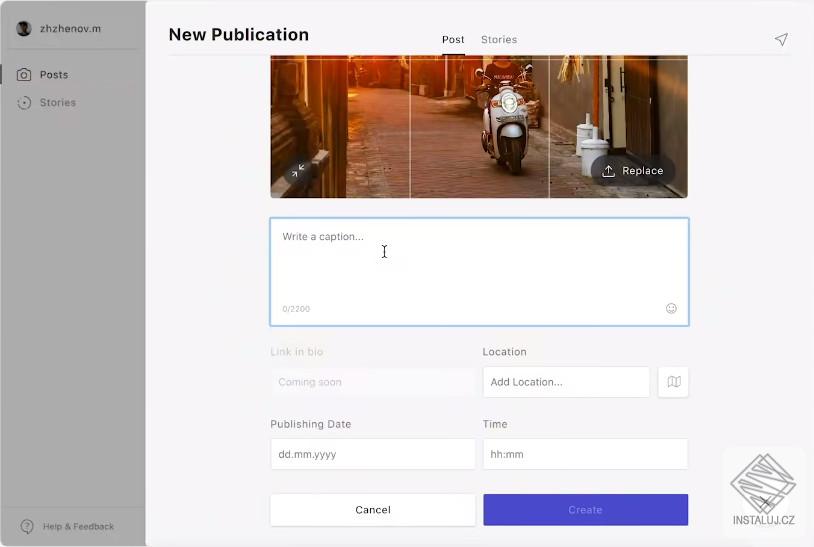Click the scooter photo preview
This screenshot has width=814, height=547.
click(x=479, y=127)
